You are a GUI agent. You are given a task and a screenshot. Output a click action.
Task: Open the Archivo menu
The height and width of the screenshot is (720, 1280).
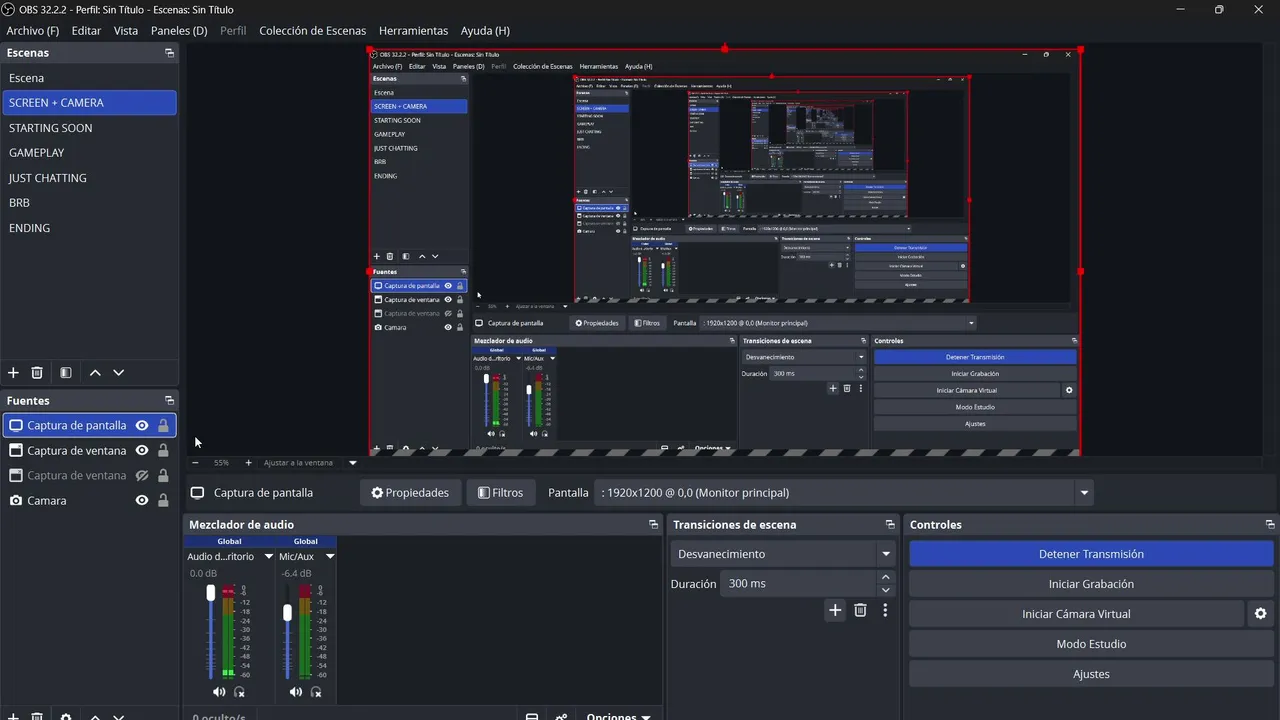[x=33, y=31]
